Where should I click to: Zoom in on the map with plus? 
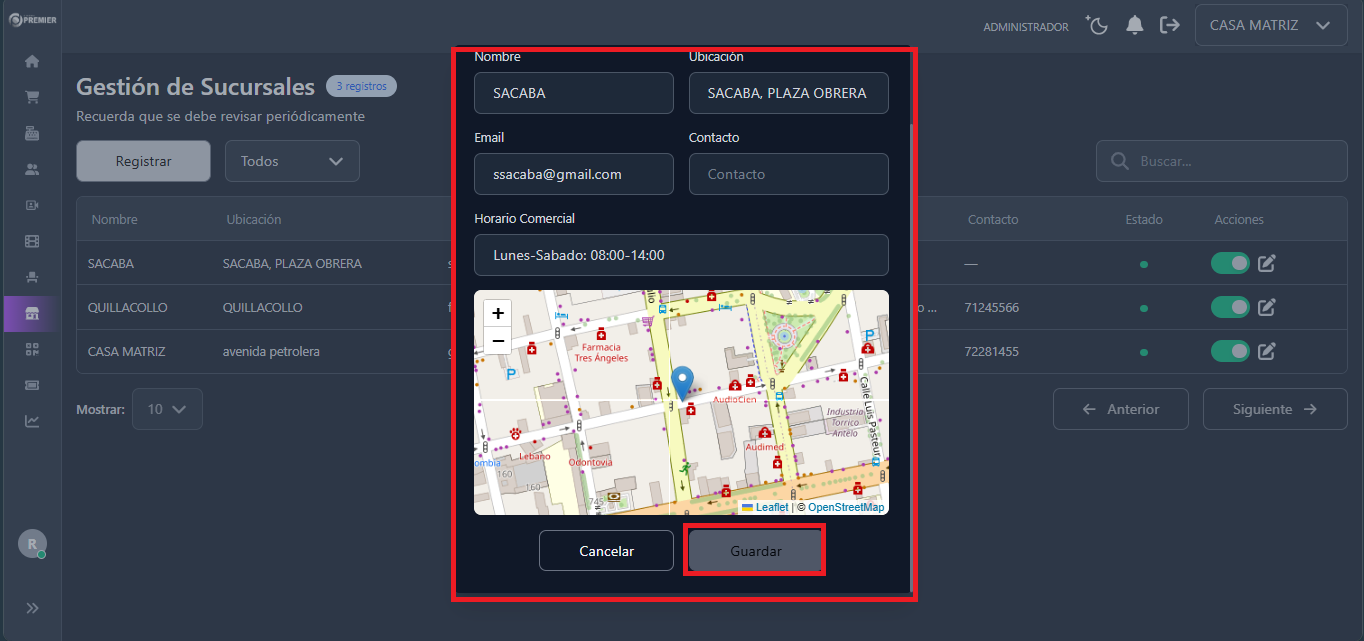498,313
